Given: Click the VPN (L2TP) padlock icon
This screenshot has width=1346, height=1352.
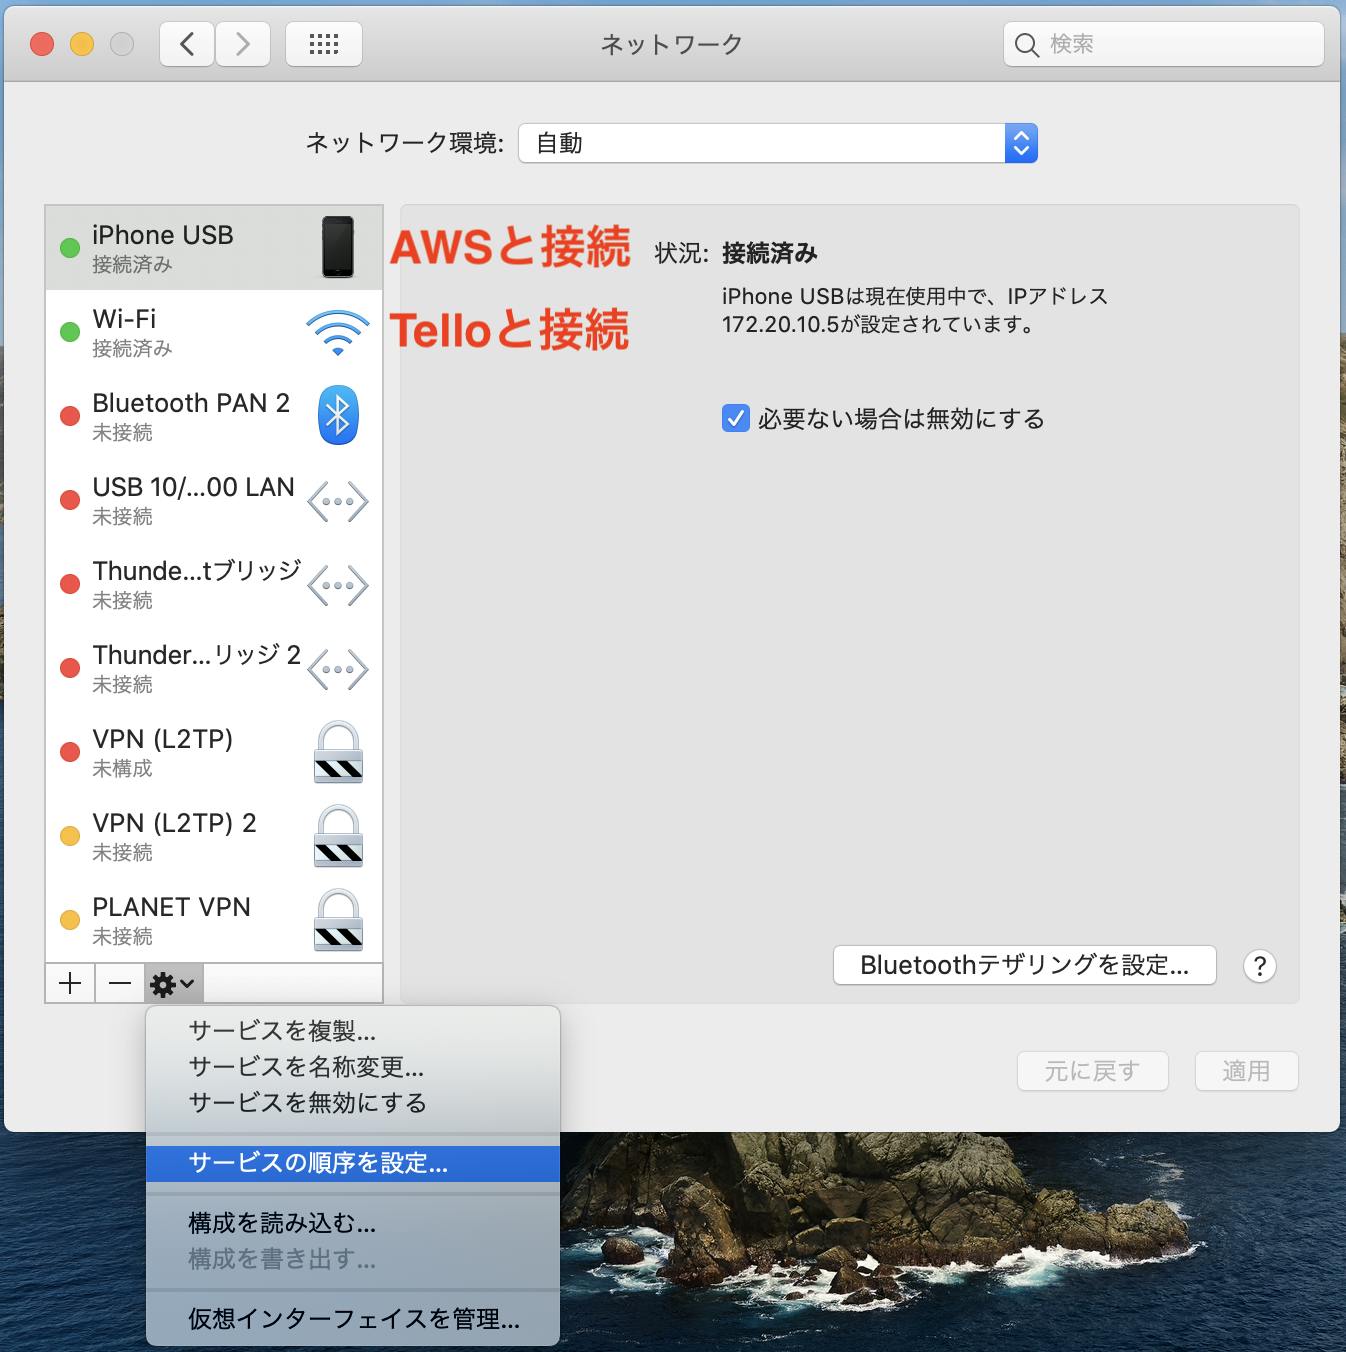Looking at the screenshot, I should pyautogui.click(x=338, y=752).
